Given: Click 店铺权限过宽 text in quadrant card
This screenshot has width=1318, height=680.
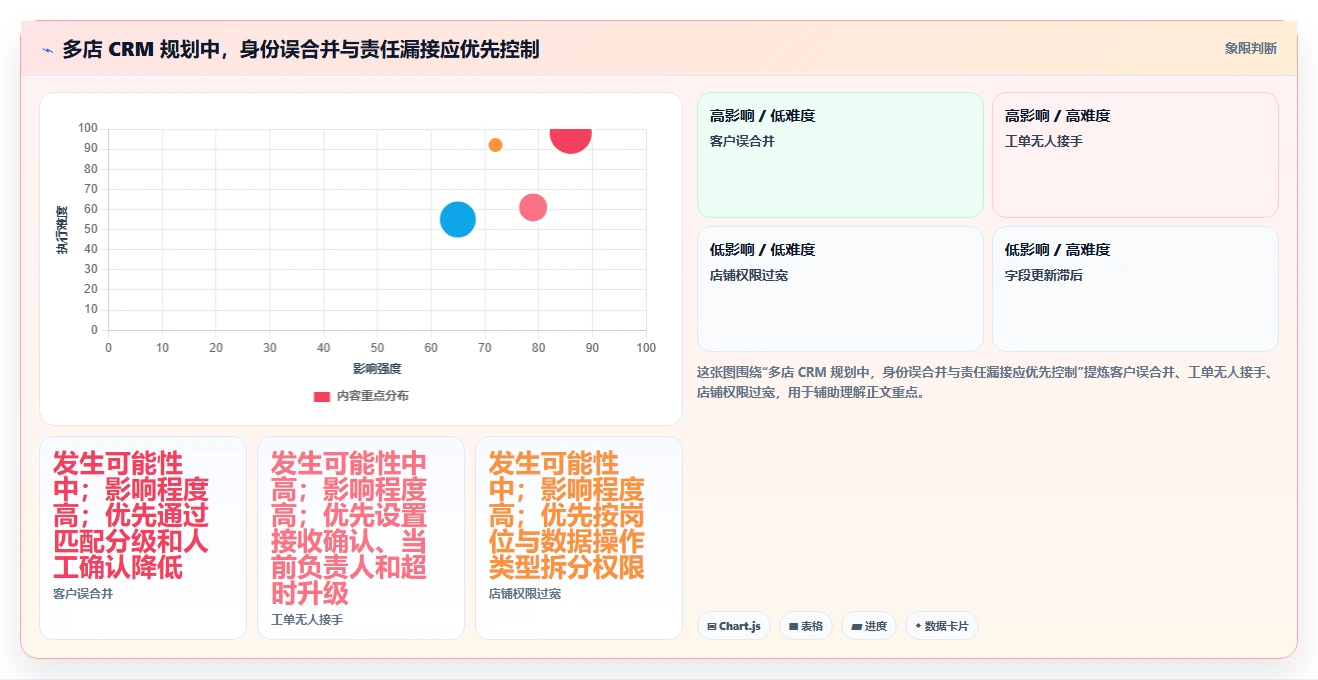Looking at the screenshot, I should tap(749, 275).
